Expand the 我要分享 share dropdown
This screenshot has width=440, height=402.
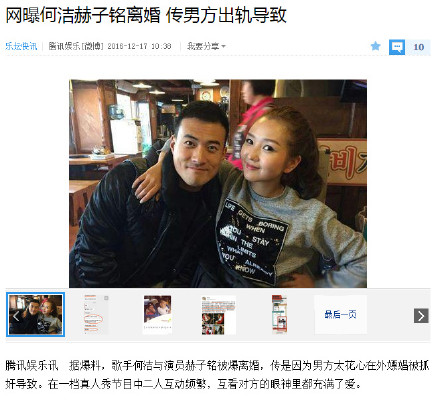click(x=206, y=46)
